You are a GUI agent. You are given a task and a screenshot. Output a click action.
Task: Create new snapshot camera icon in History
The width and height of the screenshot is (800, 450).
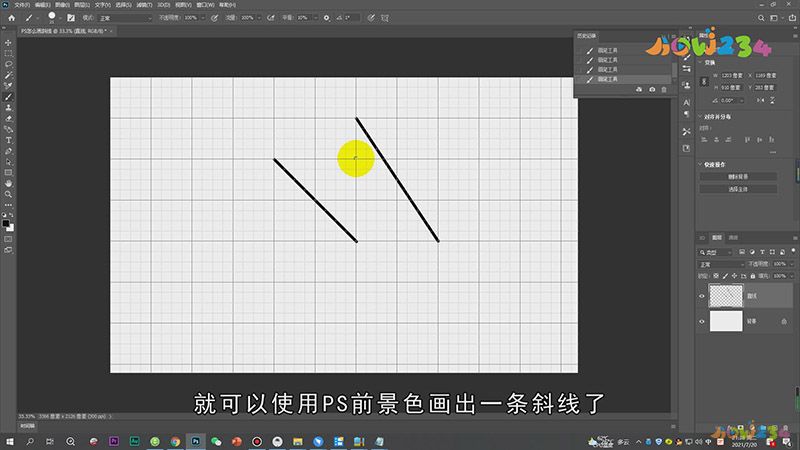point(652,89)
